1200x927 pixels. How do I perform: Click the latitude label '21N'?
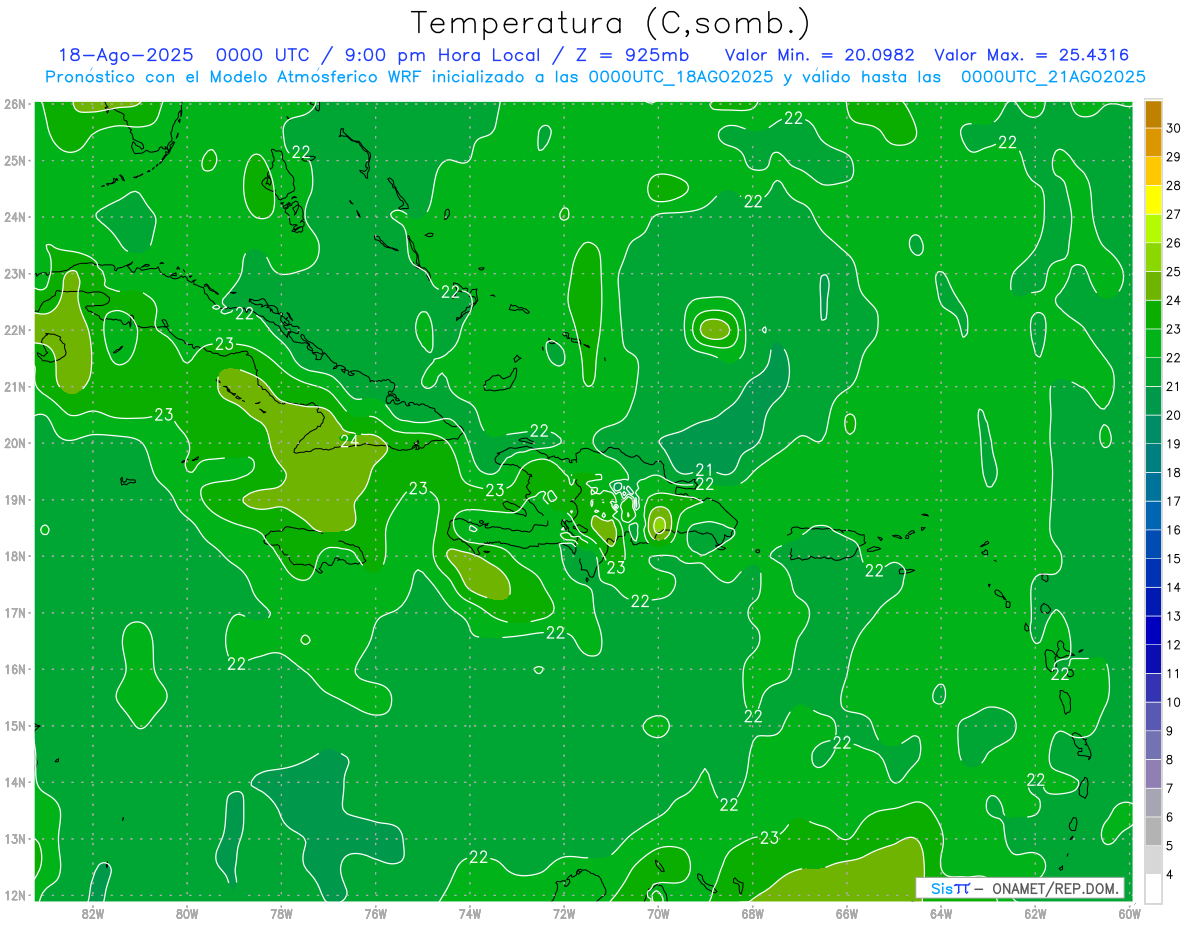(x=15, y=387)
